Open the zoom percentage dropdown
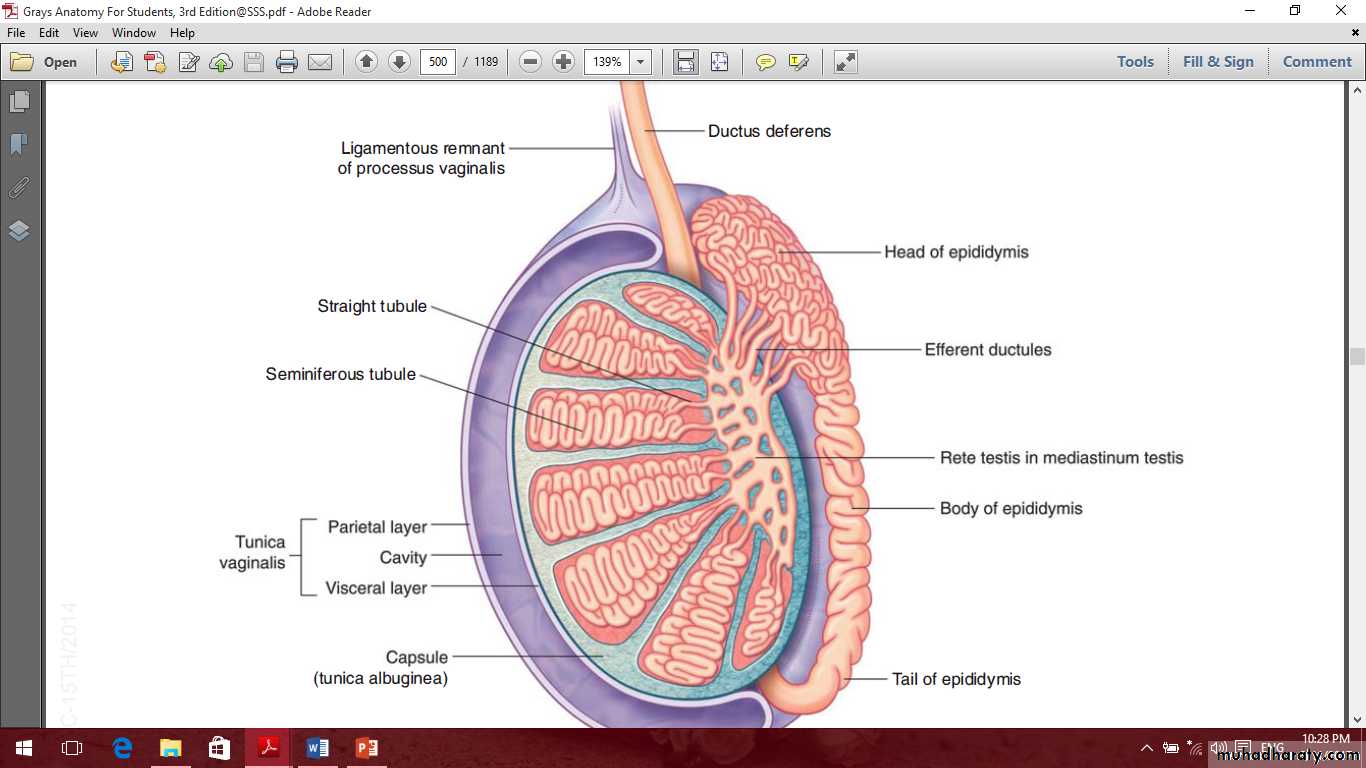This screenshot has width=1366, height=768. tap(641, 62)
